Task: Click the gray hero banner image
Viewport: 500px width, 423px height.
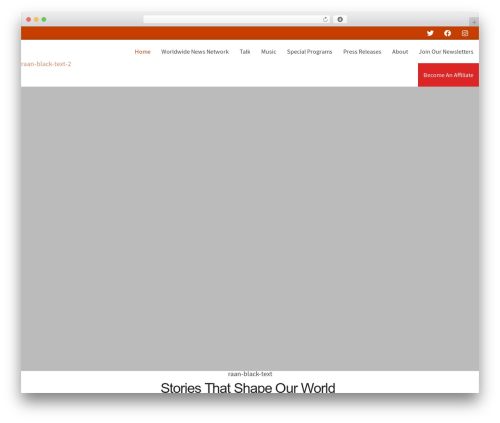Action: pyautogui.click(x=250, y=229)
